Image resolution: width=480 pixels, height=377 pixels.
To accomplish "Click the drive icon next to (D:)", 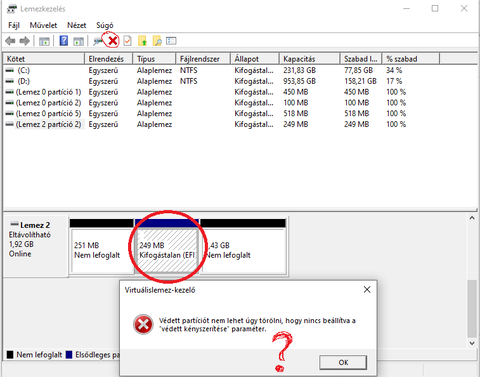I will click(10, 81).
